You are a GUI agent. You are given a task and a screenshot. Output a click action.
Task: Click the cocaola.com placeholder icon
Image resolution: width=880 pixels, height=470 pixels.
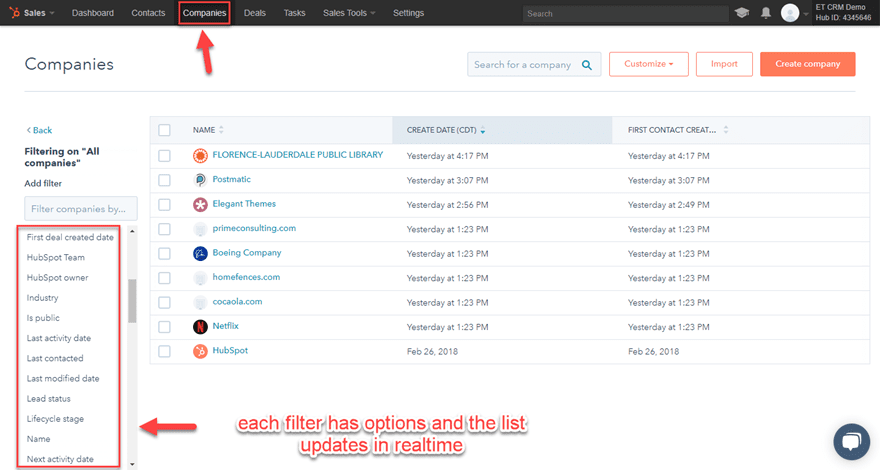point(200,302)
